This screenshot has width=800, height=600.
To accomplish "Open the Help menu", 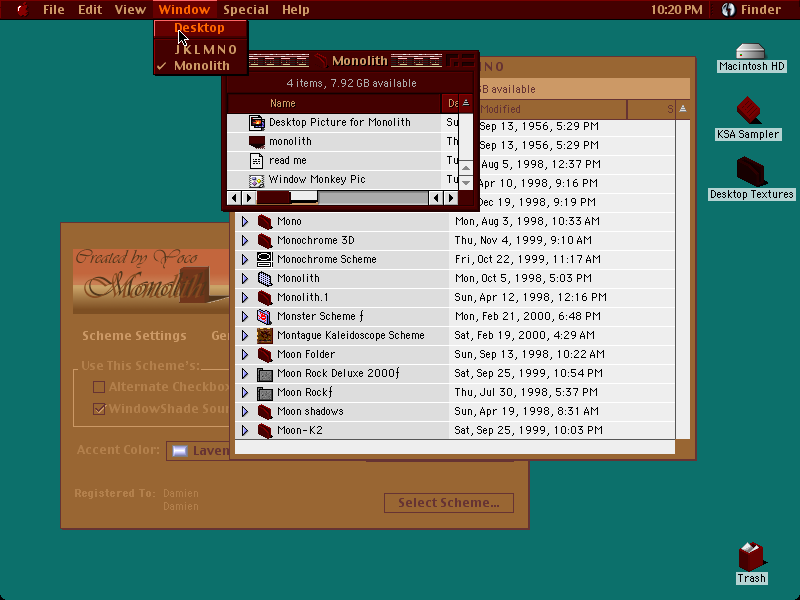I will [x=295, y=10].
